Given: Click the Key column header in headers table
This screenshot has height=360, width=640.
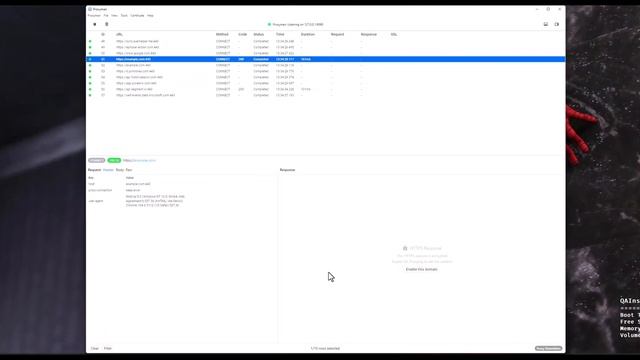Looking at the screenshot, I should click(x=91, y=178).
